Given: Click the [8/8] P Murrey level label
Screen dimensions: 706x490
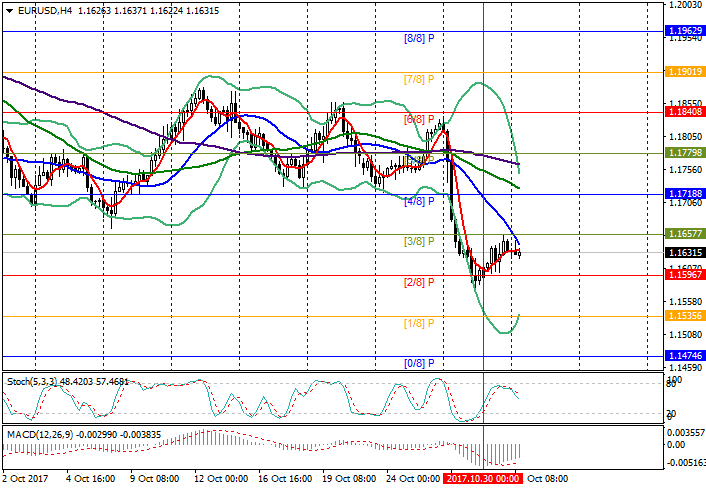Looking at the screenshot, I should 420,38.
